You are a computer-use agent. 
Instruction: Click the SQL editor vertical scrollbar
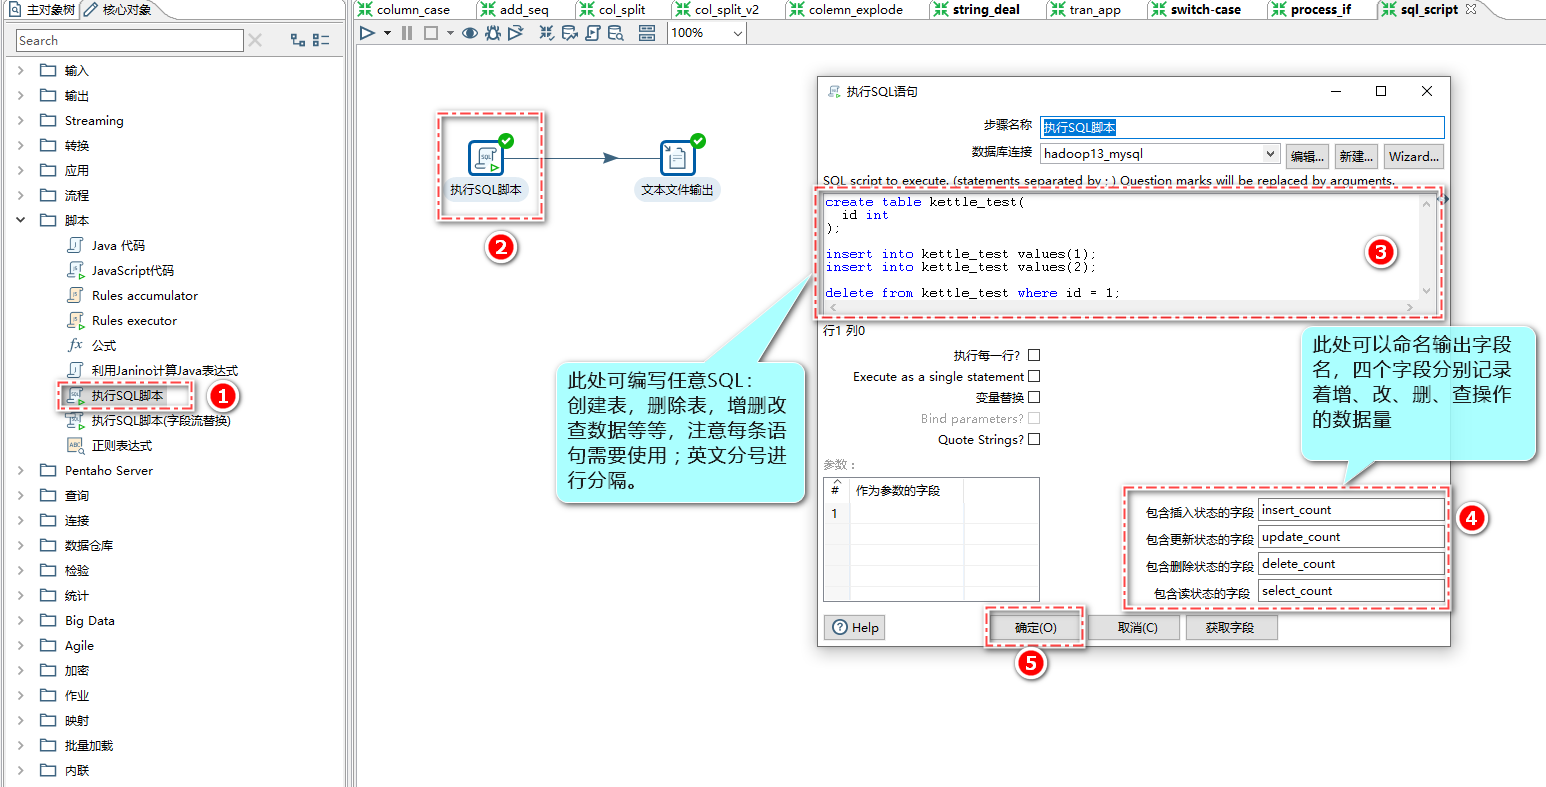click(1427, 247)
